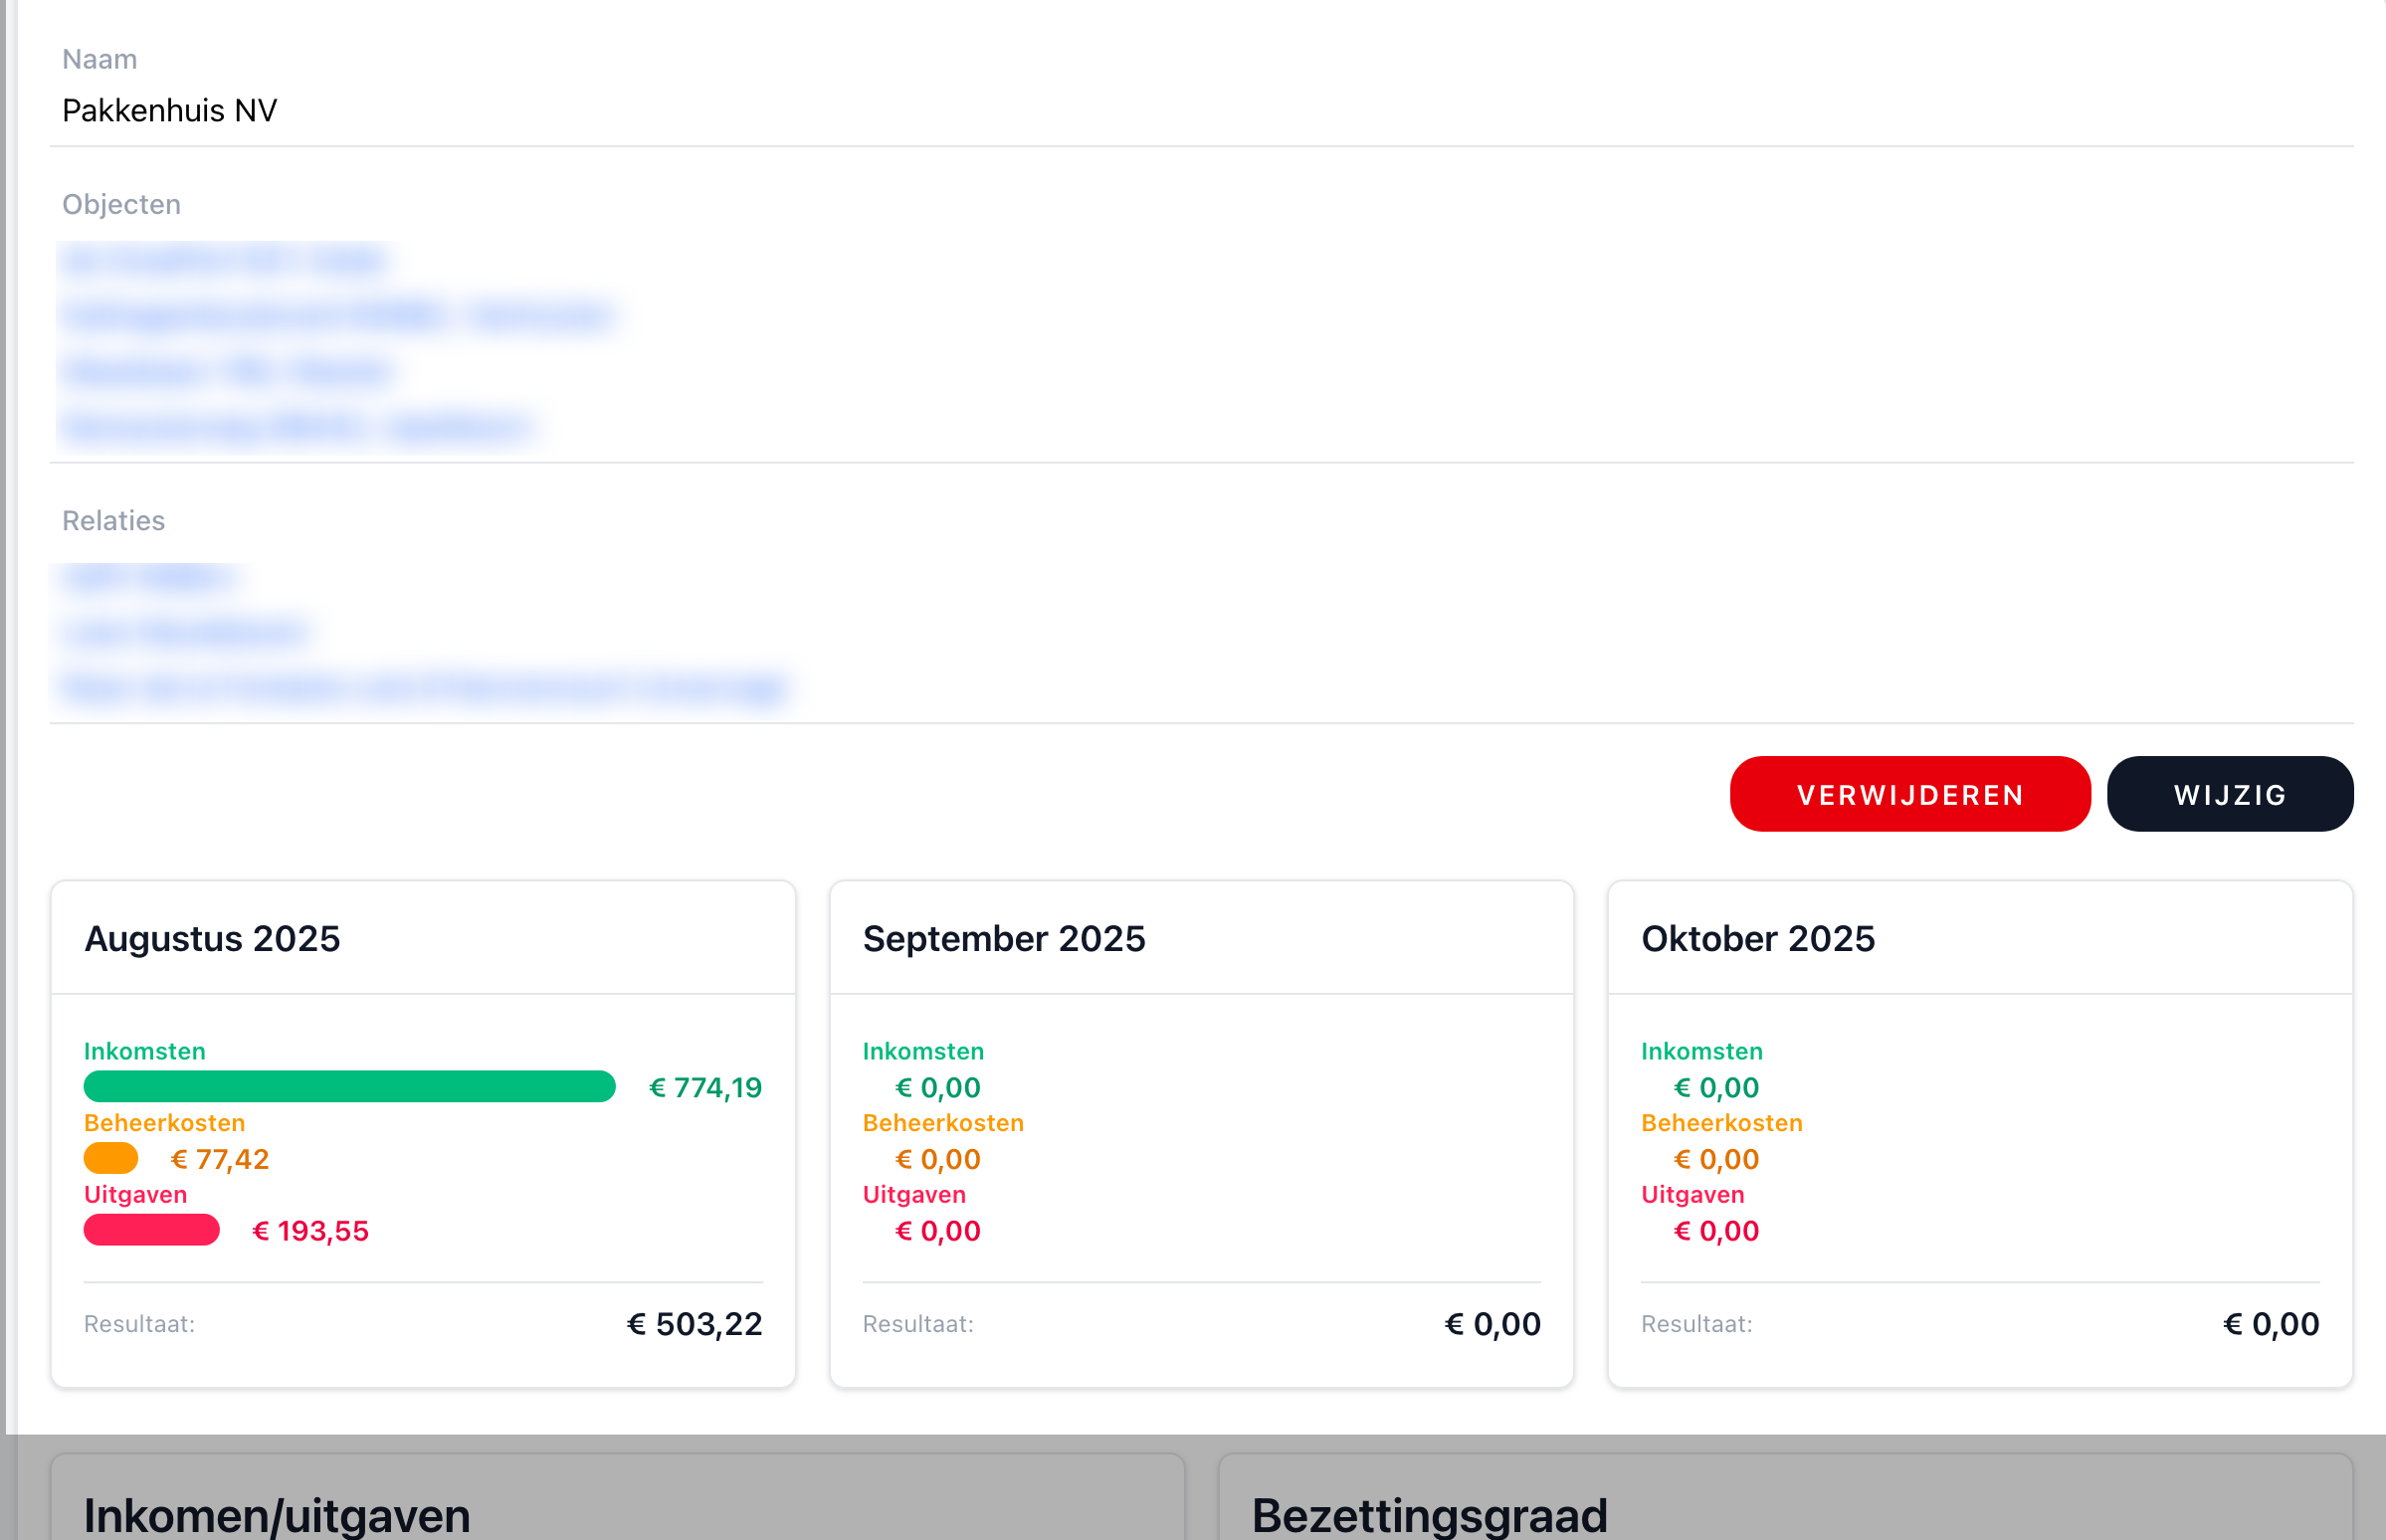Click the red VERWIJDEREN button
The image size is (2386, 1540).
[1909, 794]
